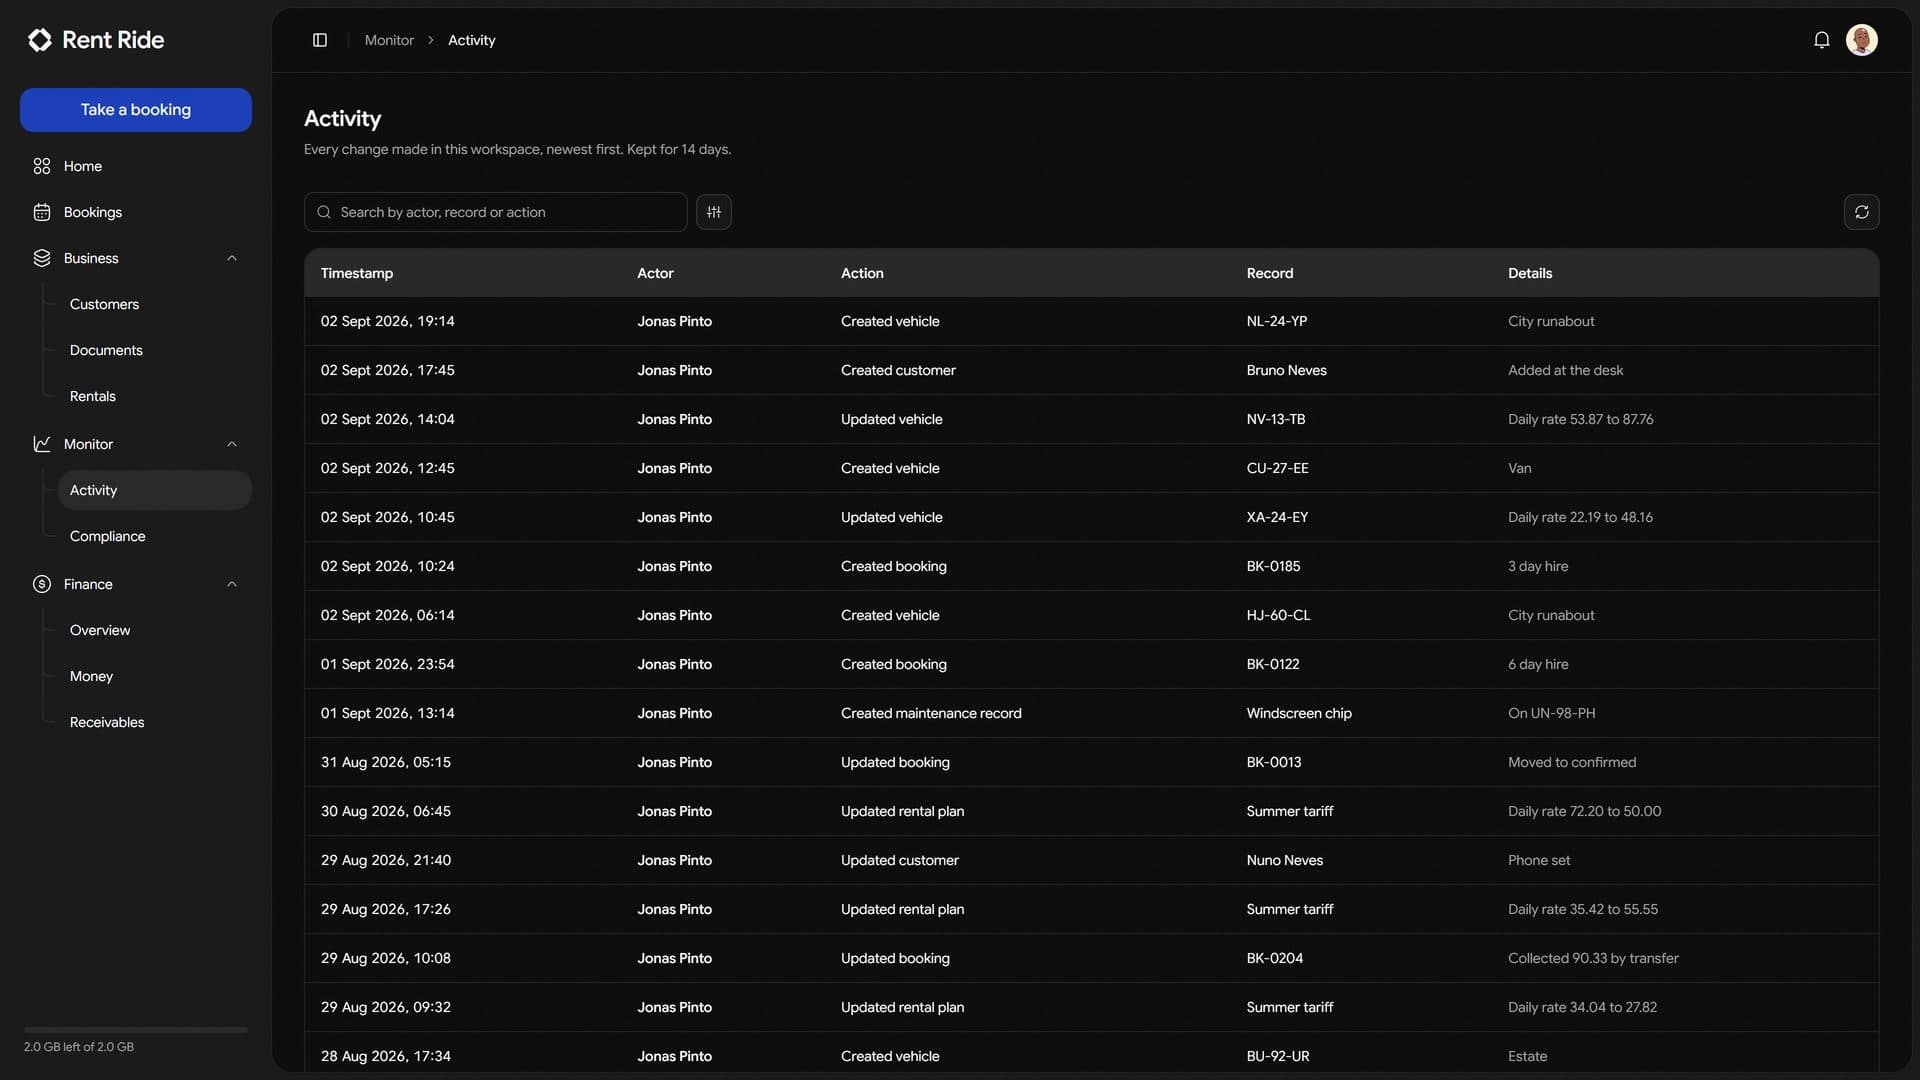Select Activity in sidebar
1920x1080 pixels.
click(155, 490)
